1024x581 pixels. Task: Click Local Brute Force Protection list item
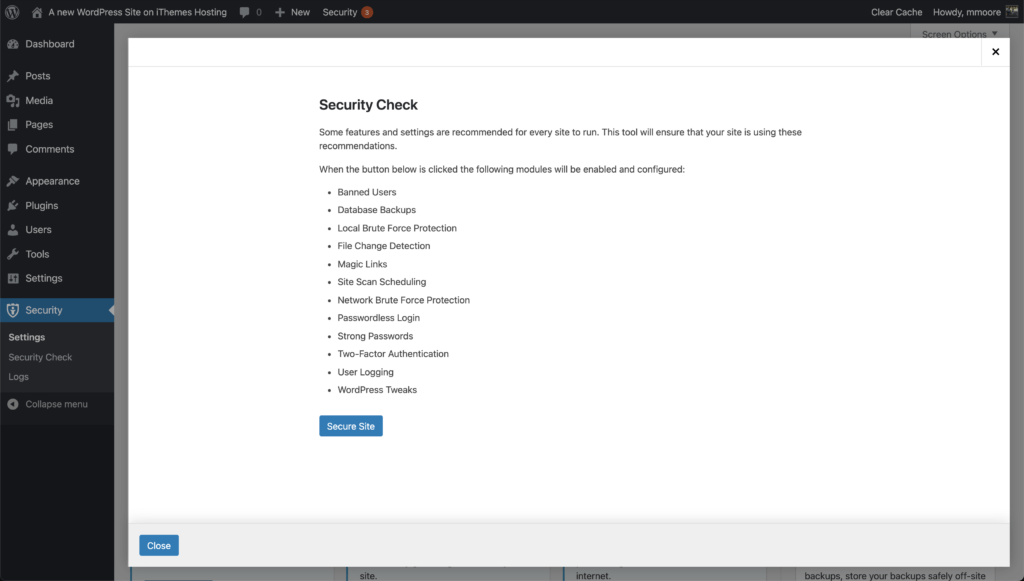pyautogui.click(x=397, y=228)
